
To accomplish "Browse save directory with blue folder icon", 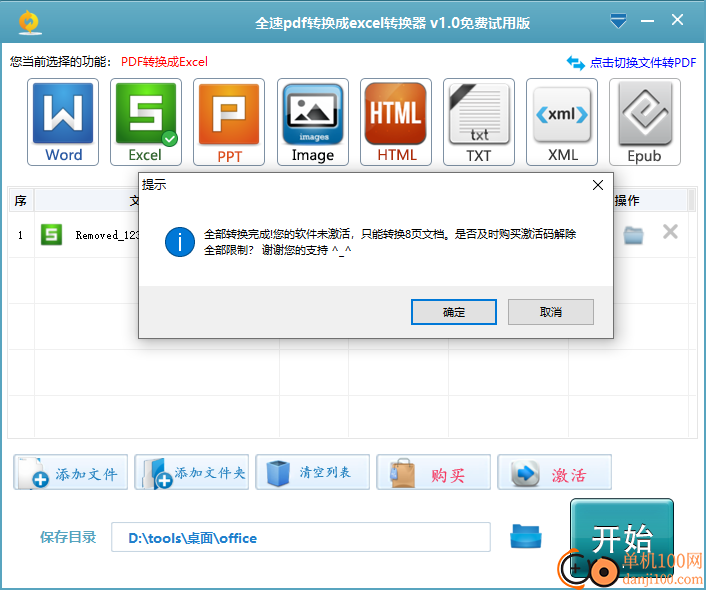I will coord(525,536).
